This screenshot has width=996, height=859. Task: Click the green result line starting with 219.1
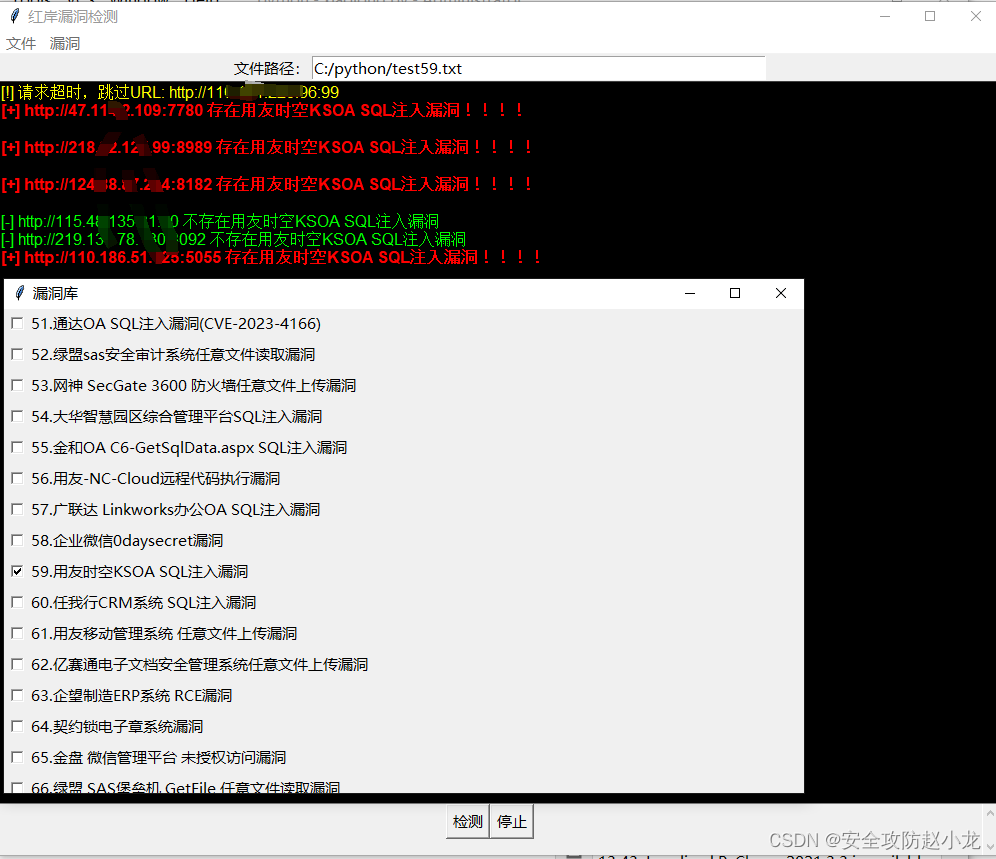(234, 240)
